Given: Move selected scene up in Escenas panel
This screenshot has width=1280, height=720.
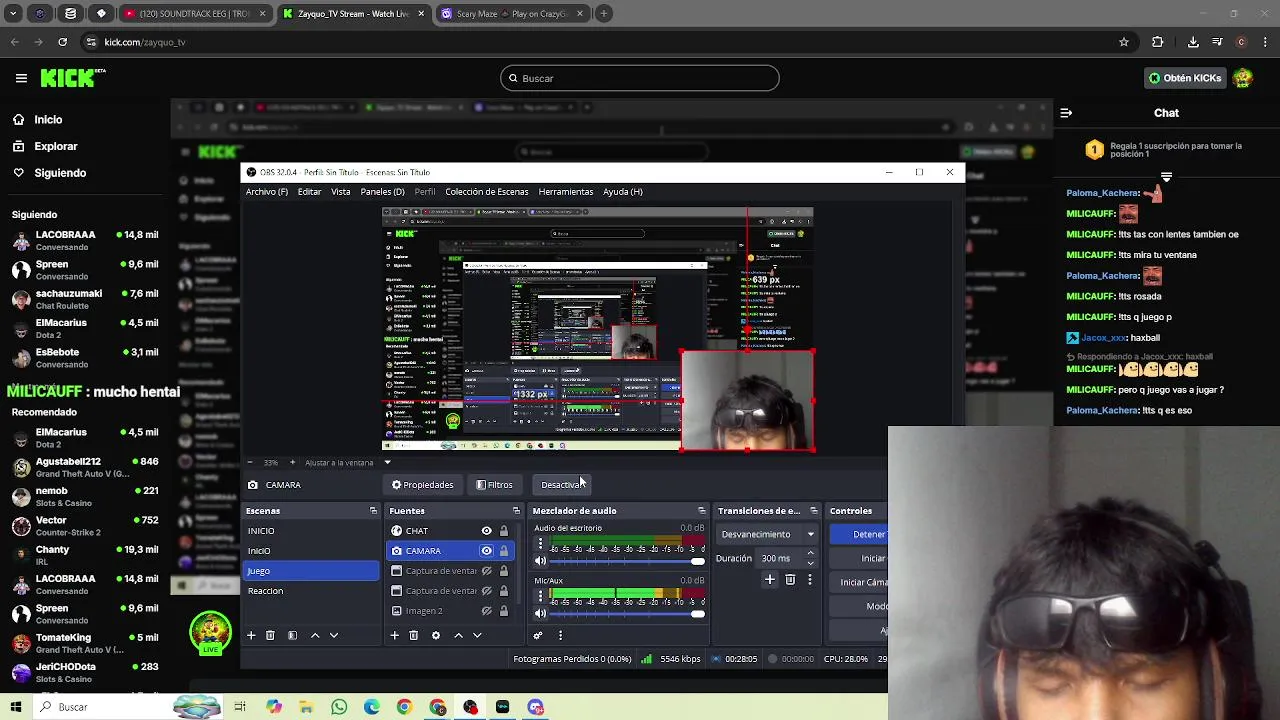Looking at the screenshot, I should tap(315, 635).
